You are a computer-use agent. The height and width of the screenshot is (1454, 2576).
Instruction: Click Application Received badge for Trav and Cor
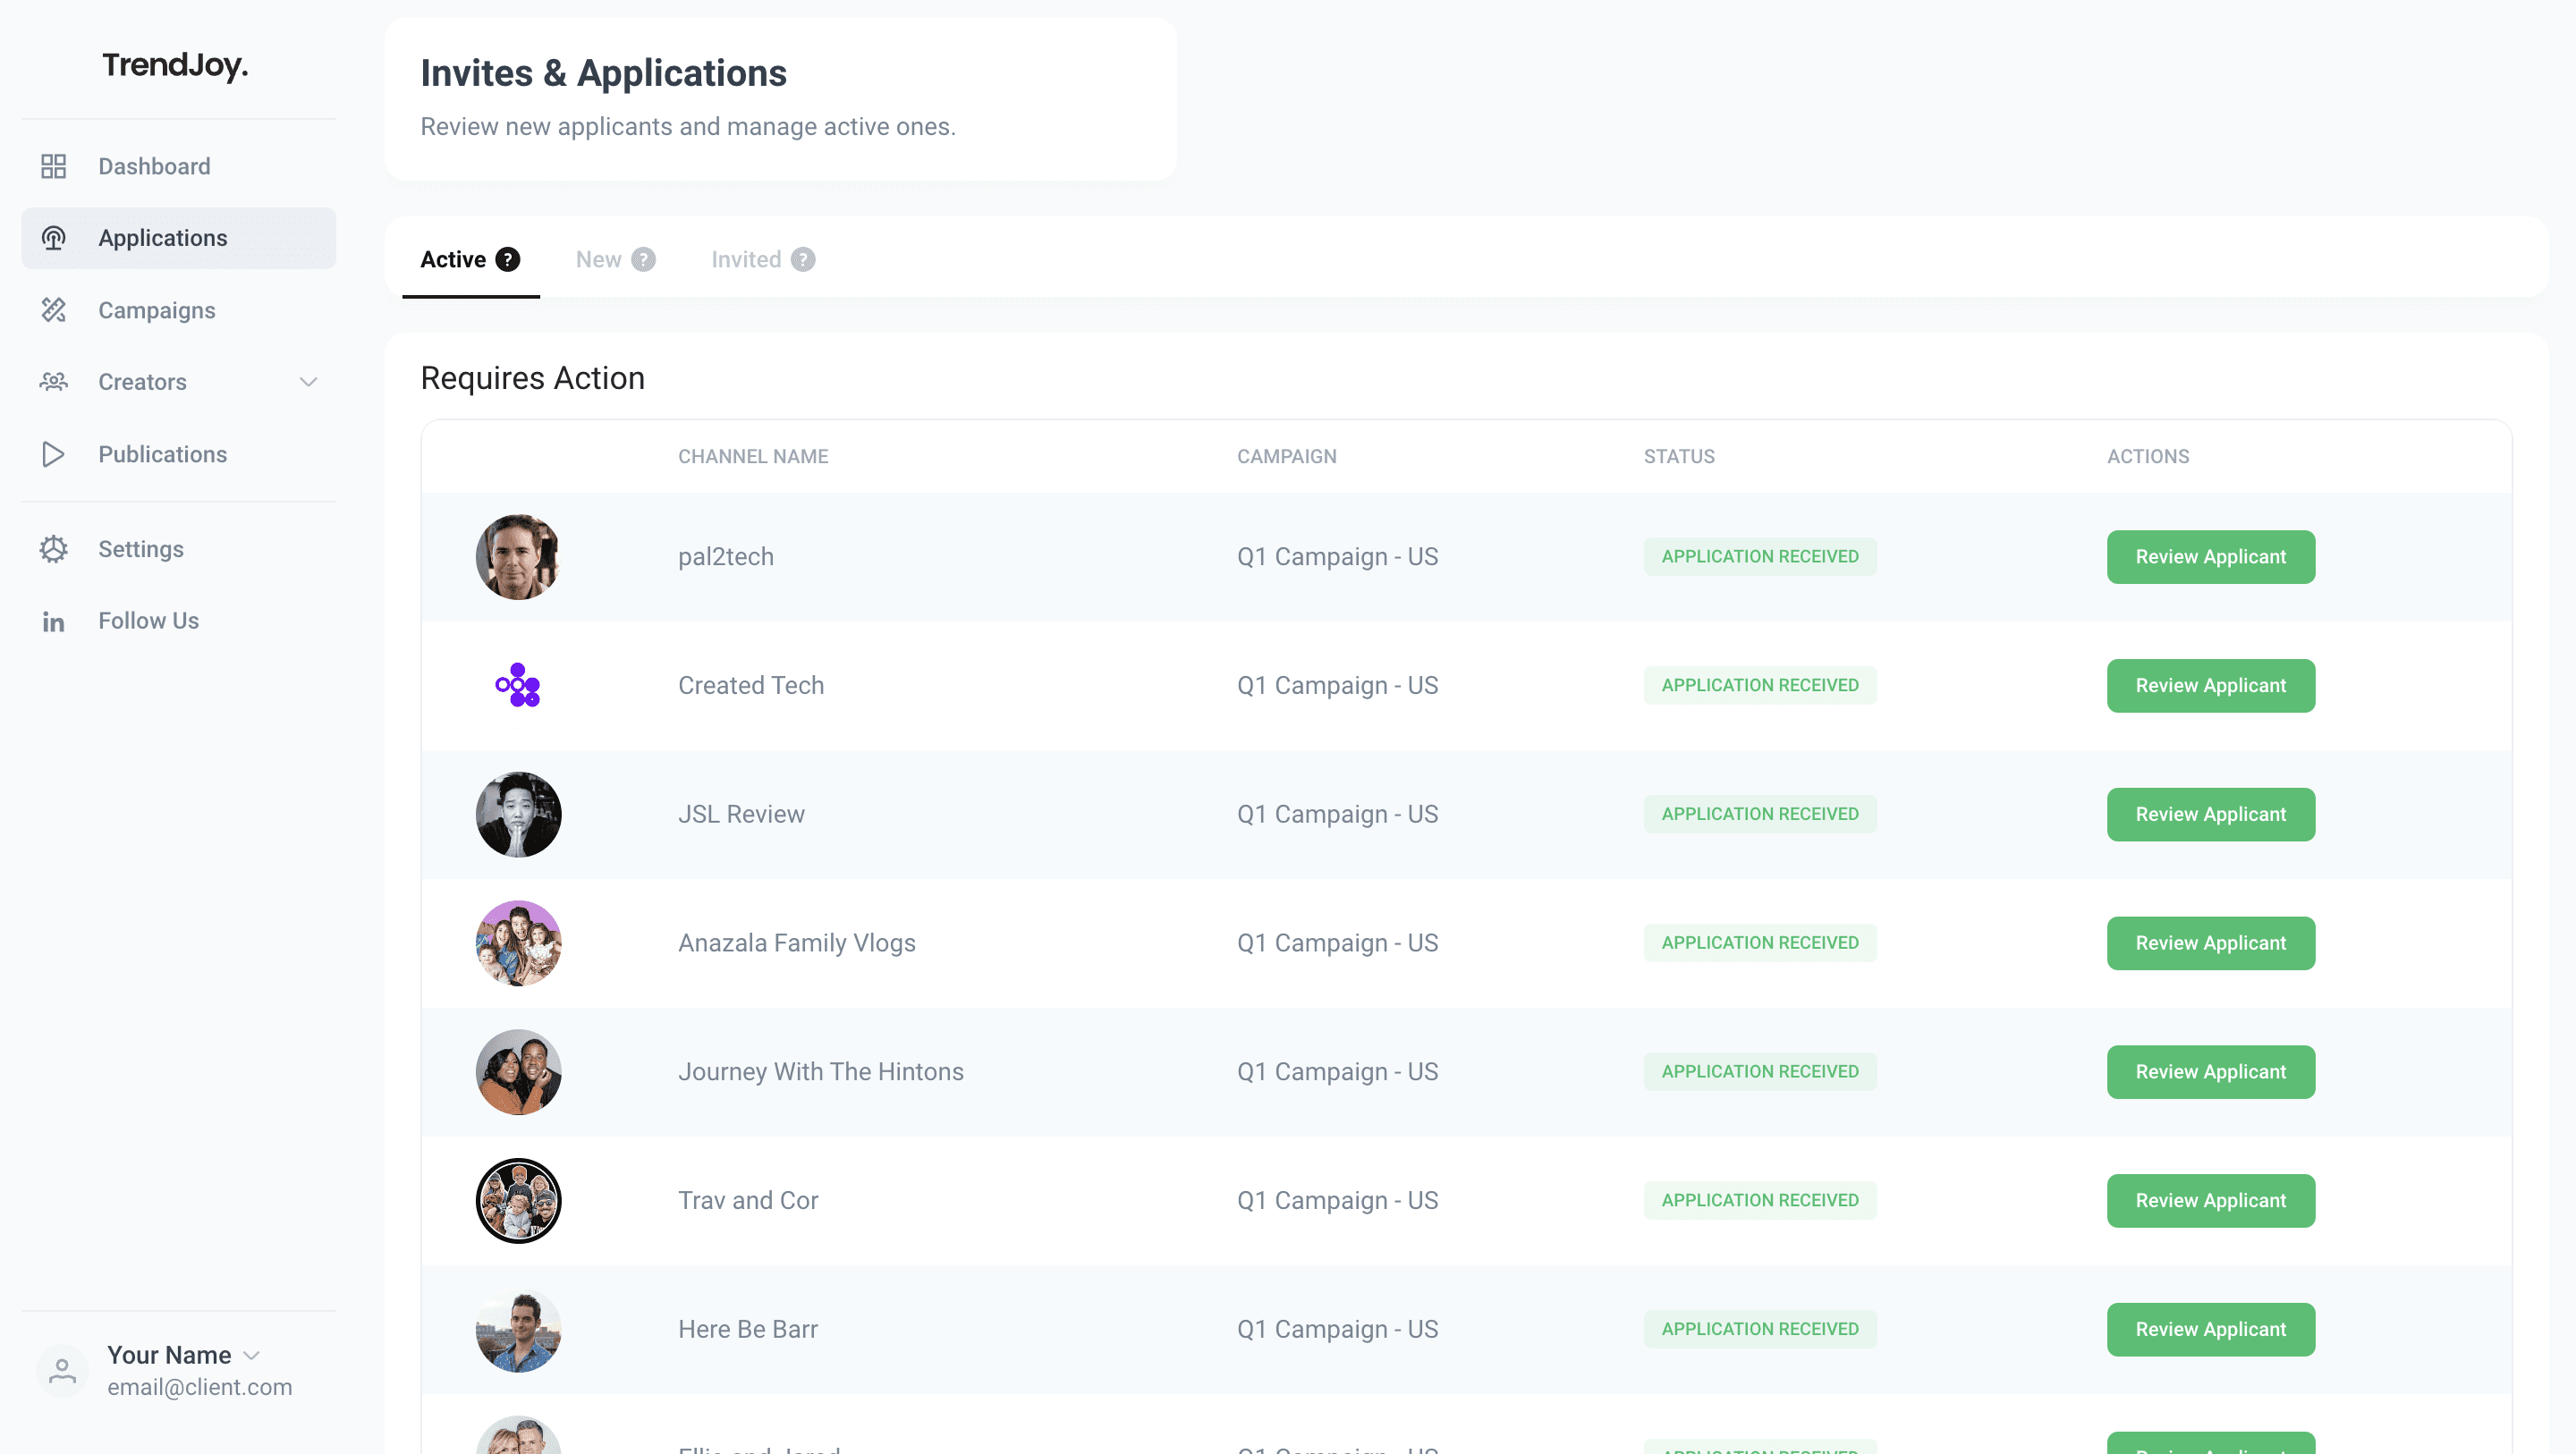(x=1760, y=1201)
